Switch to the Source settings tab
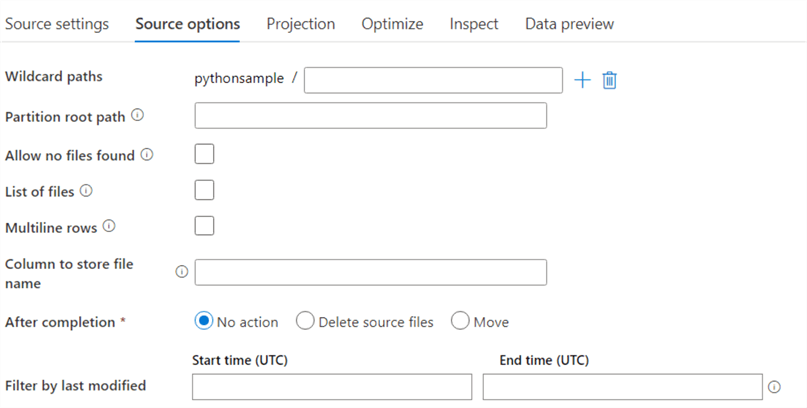This screenshot has height=408, width=807. pyautogui.click(x=57, y=24)
